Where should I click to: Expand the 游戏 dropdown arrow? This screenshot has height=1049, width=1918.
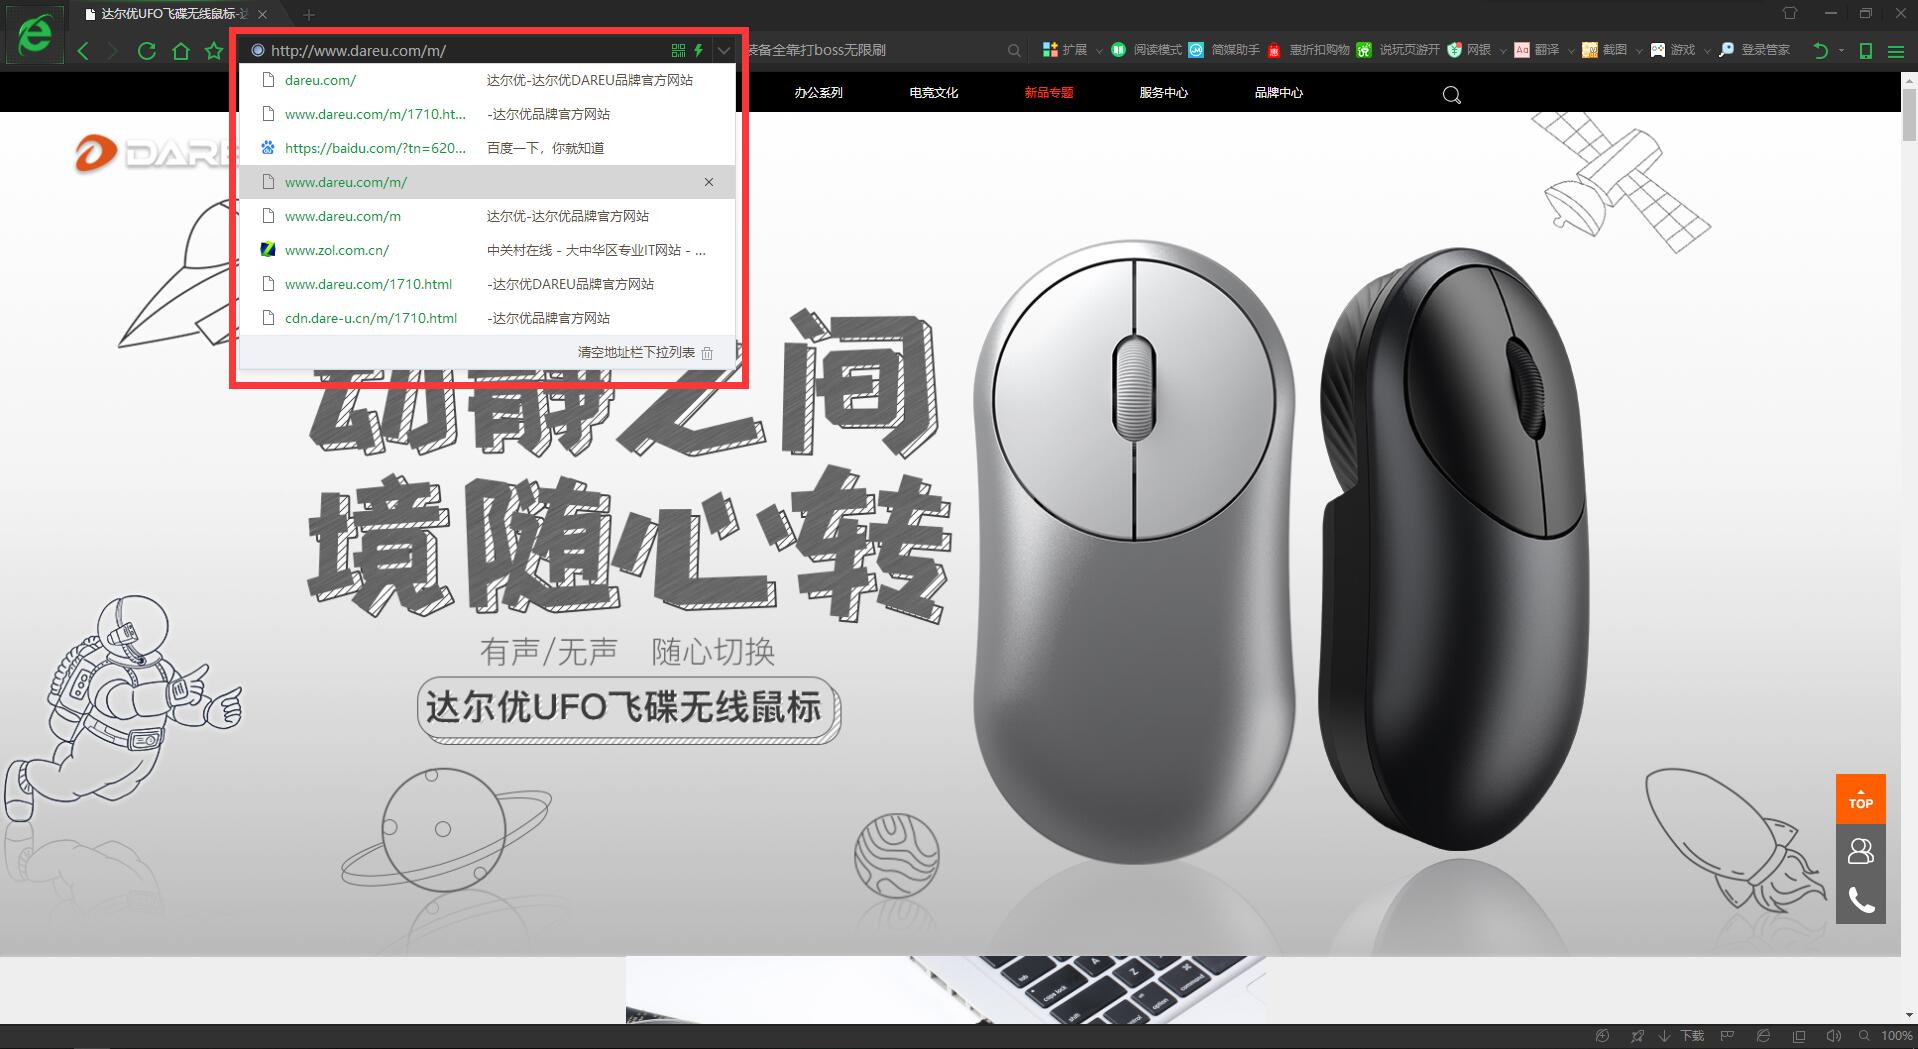tap(1707, 51)
